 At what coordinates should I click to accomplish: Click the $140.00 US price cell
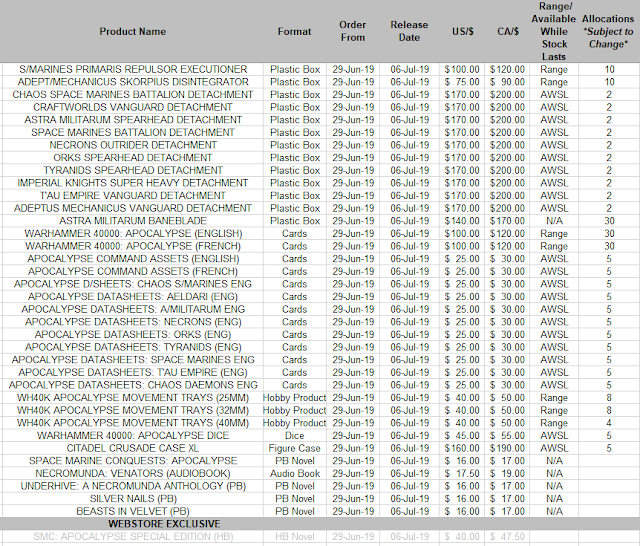click(x=462, y=221)
